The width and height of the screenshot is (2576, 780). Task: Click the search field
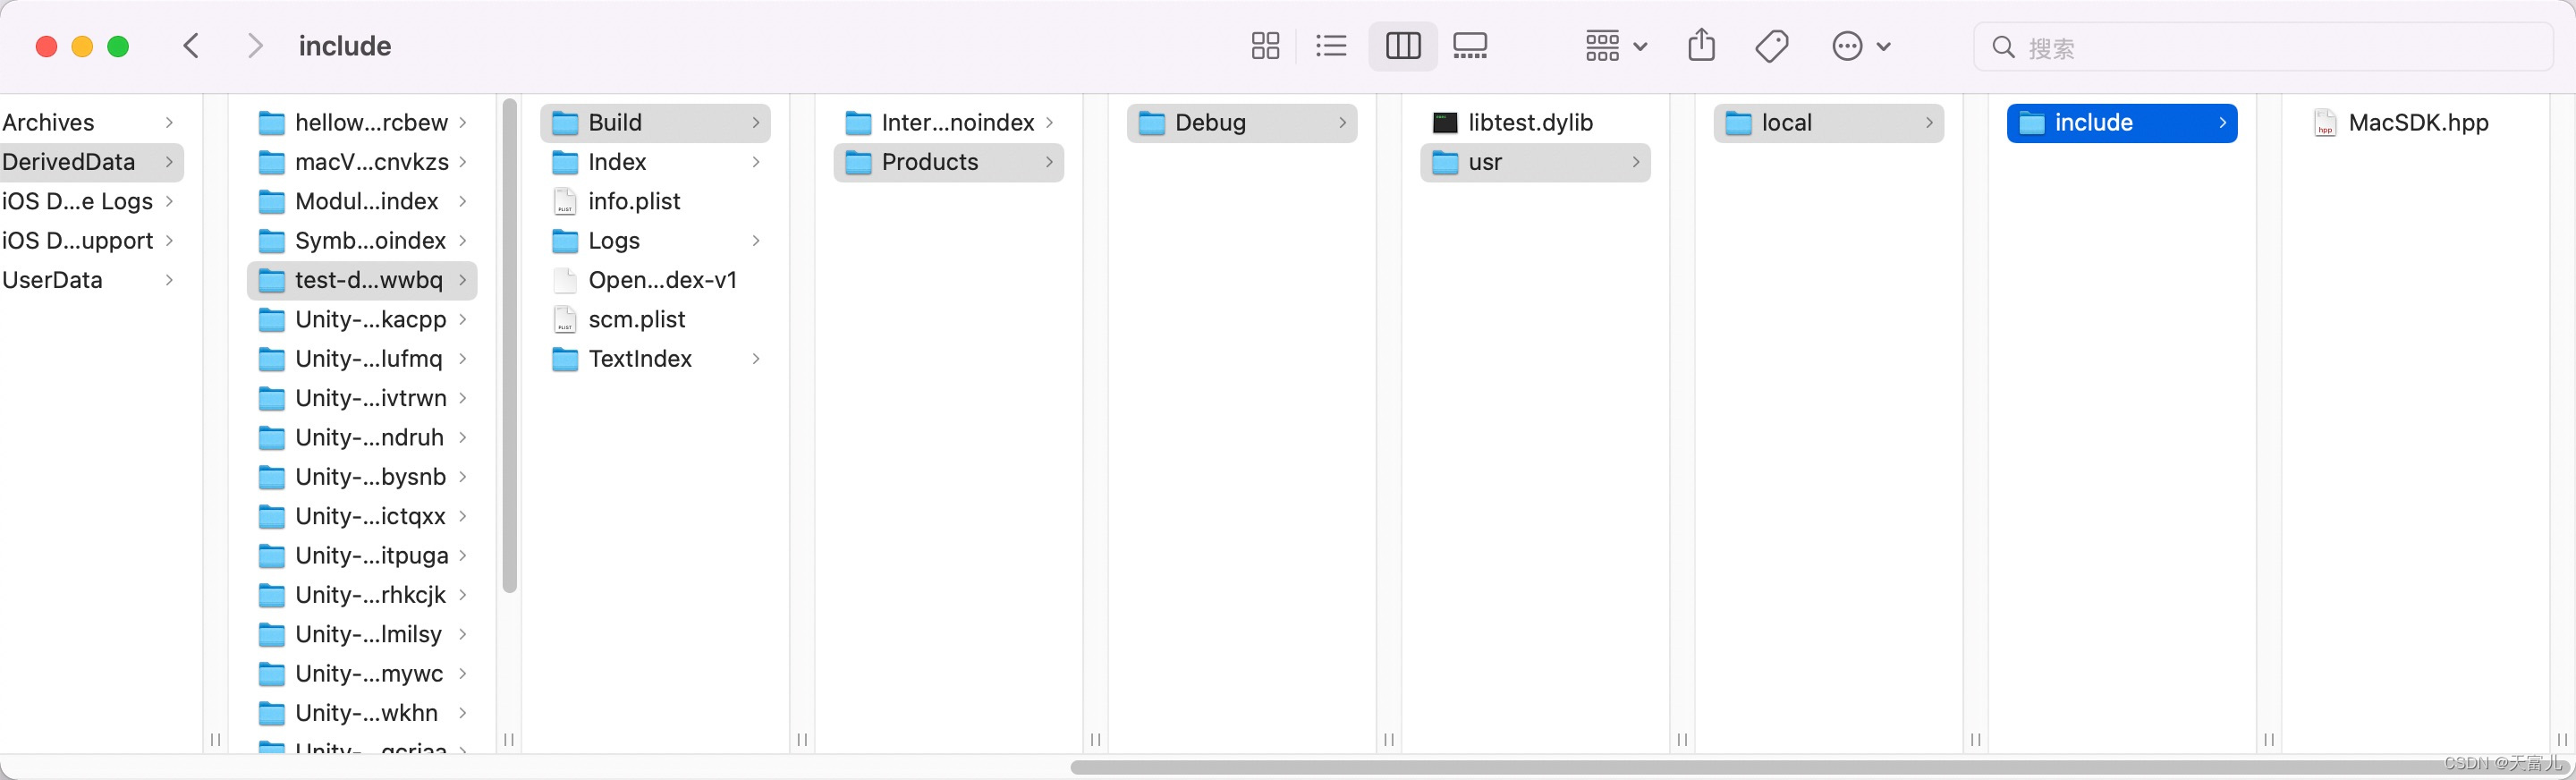(x=2263, y=47)
